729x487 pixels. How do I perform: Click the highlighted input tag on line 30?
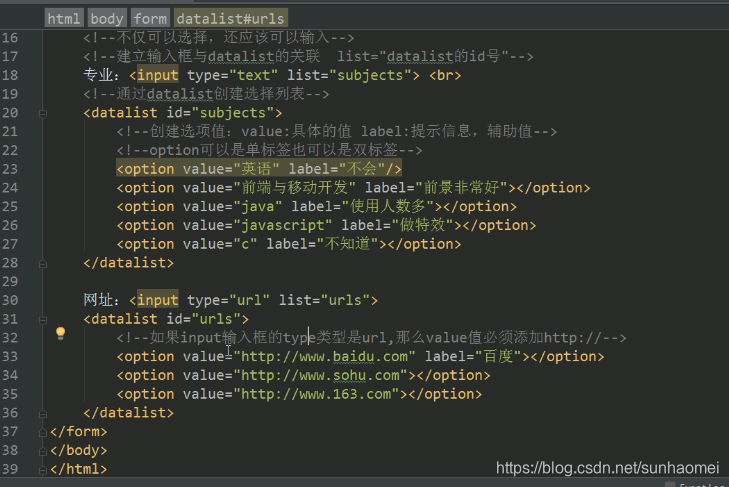pyautogui.click(x=158, y=300)
